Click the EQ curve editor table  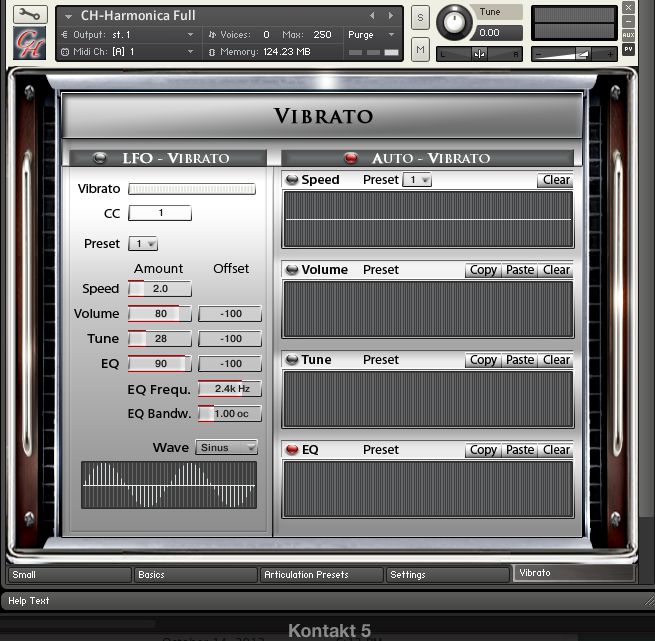point(428,489)
